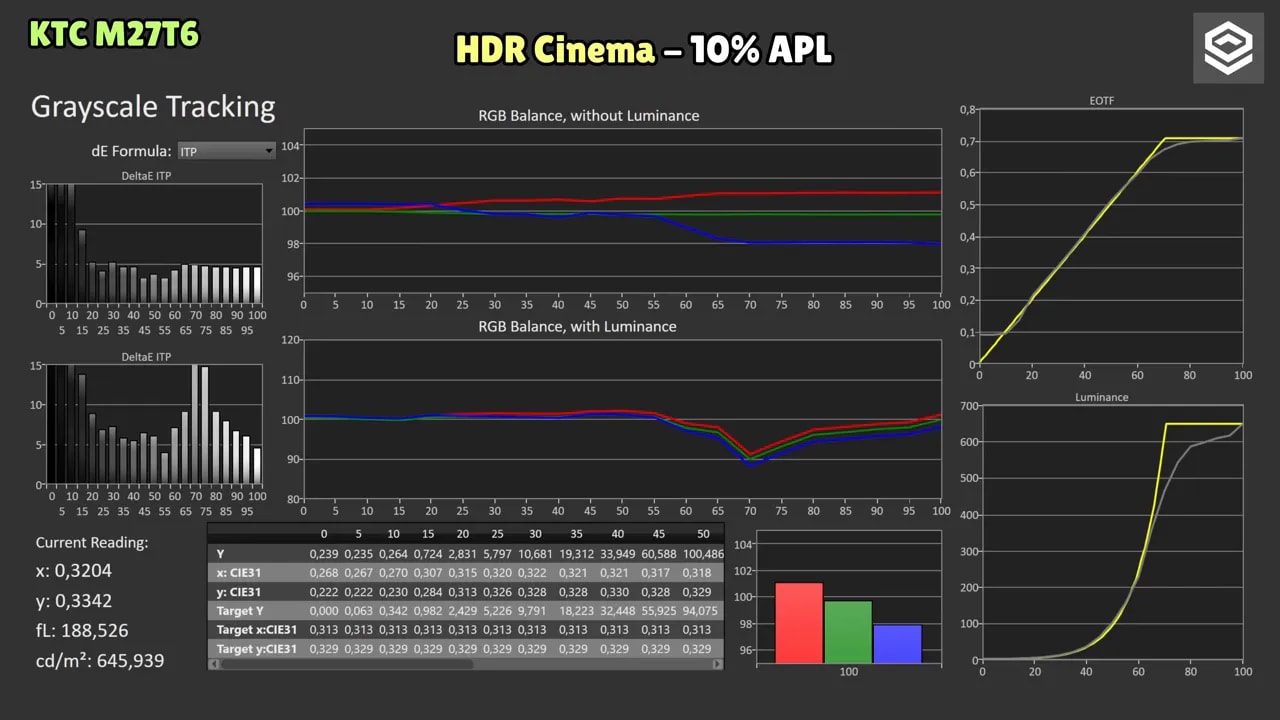Click the Target Y cell '55,925'
Viewport: 1280px width, 720px height.
pyautogui.click(x=659, y=611)
